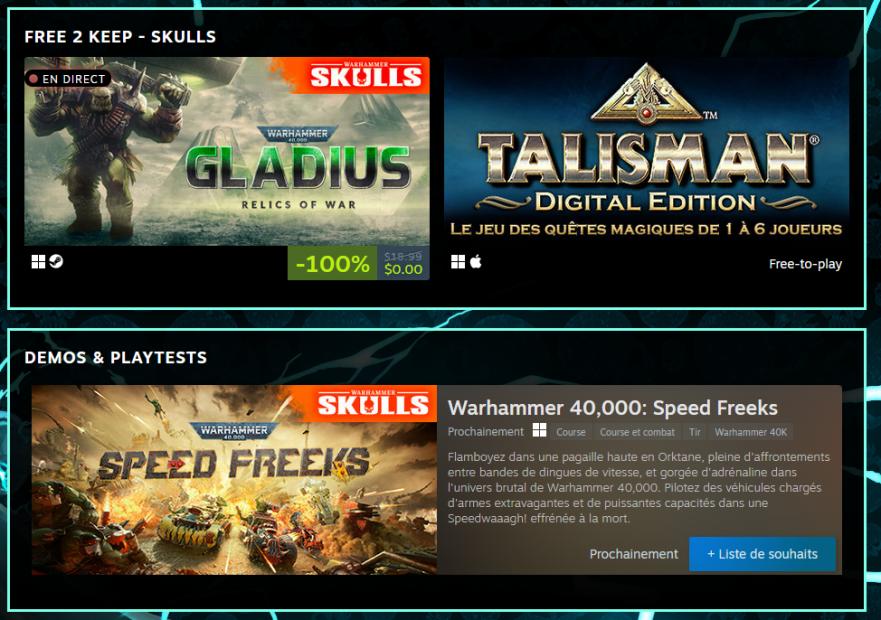Open the Warhammer 40,000: Speed Freeks title
The width and height of the screenshot is (881, 620).
pyautogui.click(x=612, y=408)
